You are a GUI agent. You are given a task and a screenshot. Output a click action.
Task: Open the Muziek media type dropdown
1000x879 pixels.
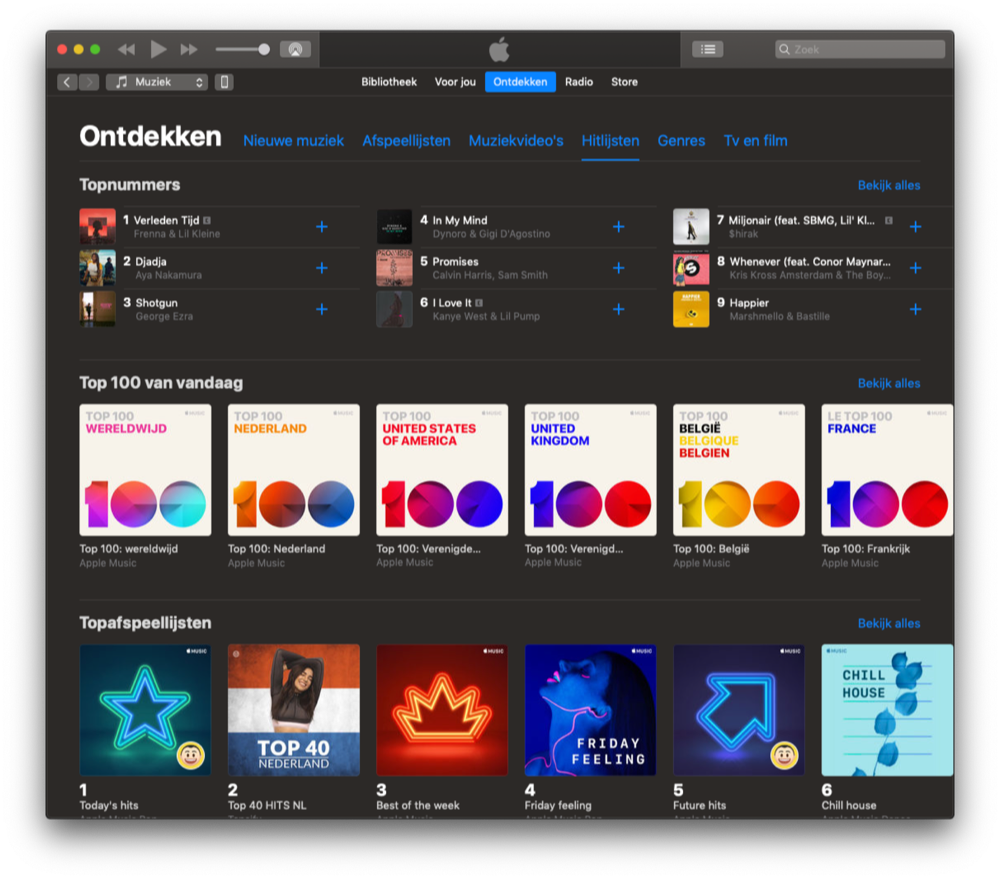157,82
